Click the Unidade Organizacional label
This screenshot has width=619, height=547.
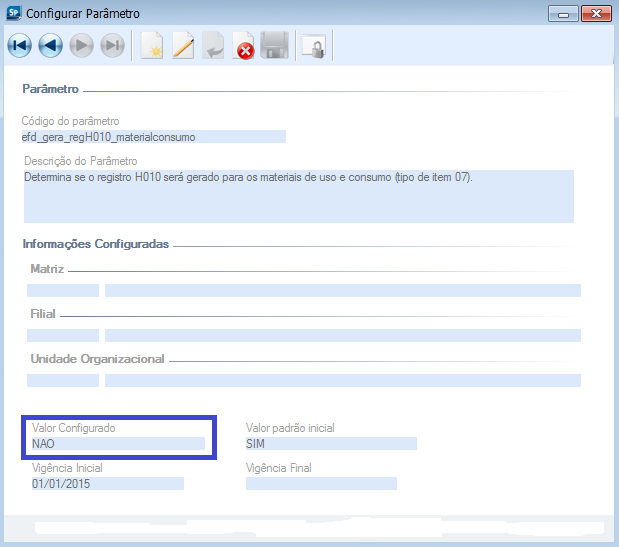(x=97, y=359)
